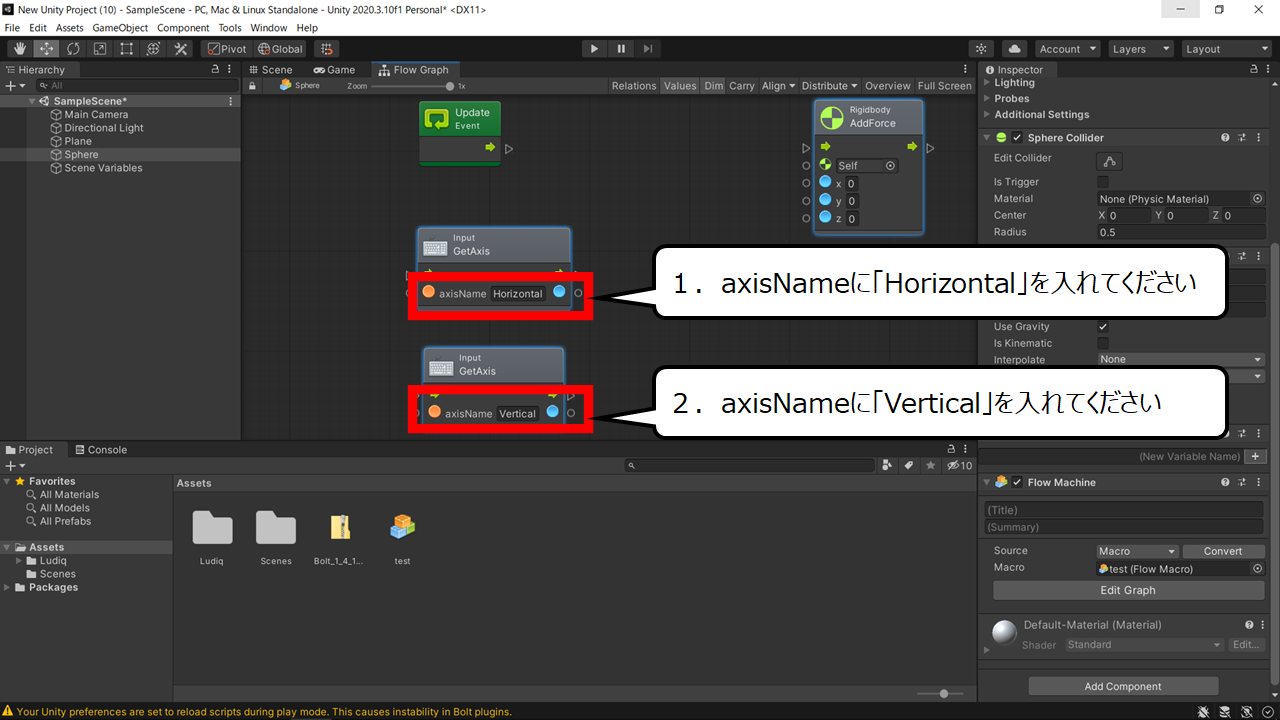Toggle Global handle rotation
The height and width of the screenshot is (720, 1280).
(x=280, y=49)
